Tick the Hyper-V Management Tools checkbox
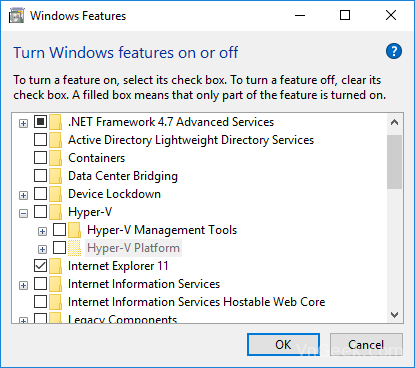Viewport: 415px width, 368px height. click(x=59, y=230)
